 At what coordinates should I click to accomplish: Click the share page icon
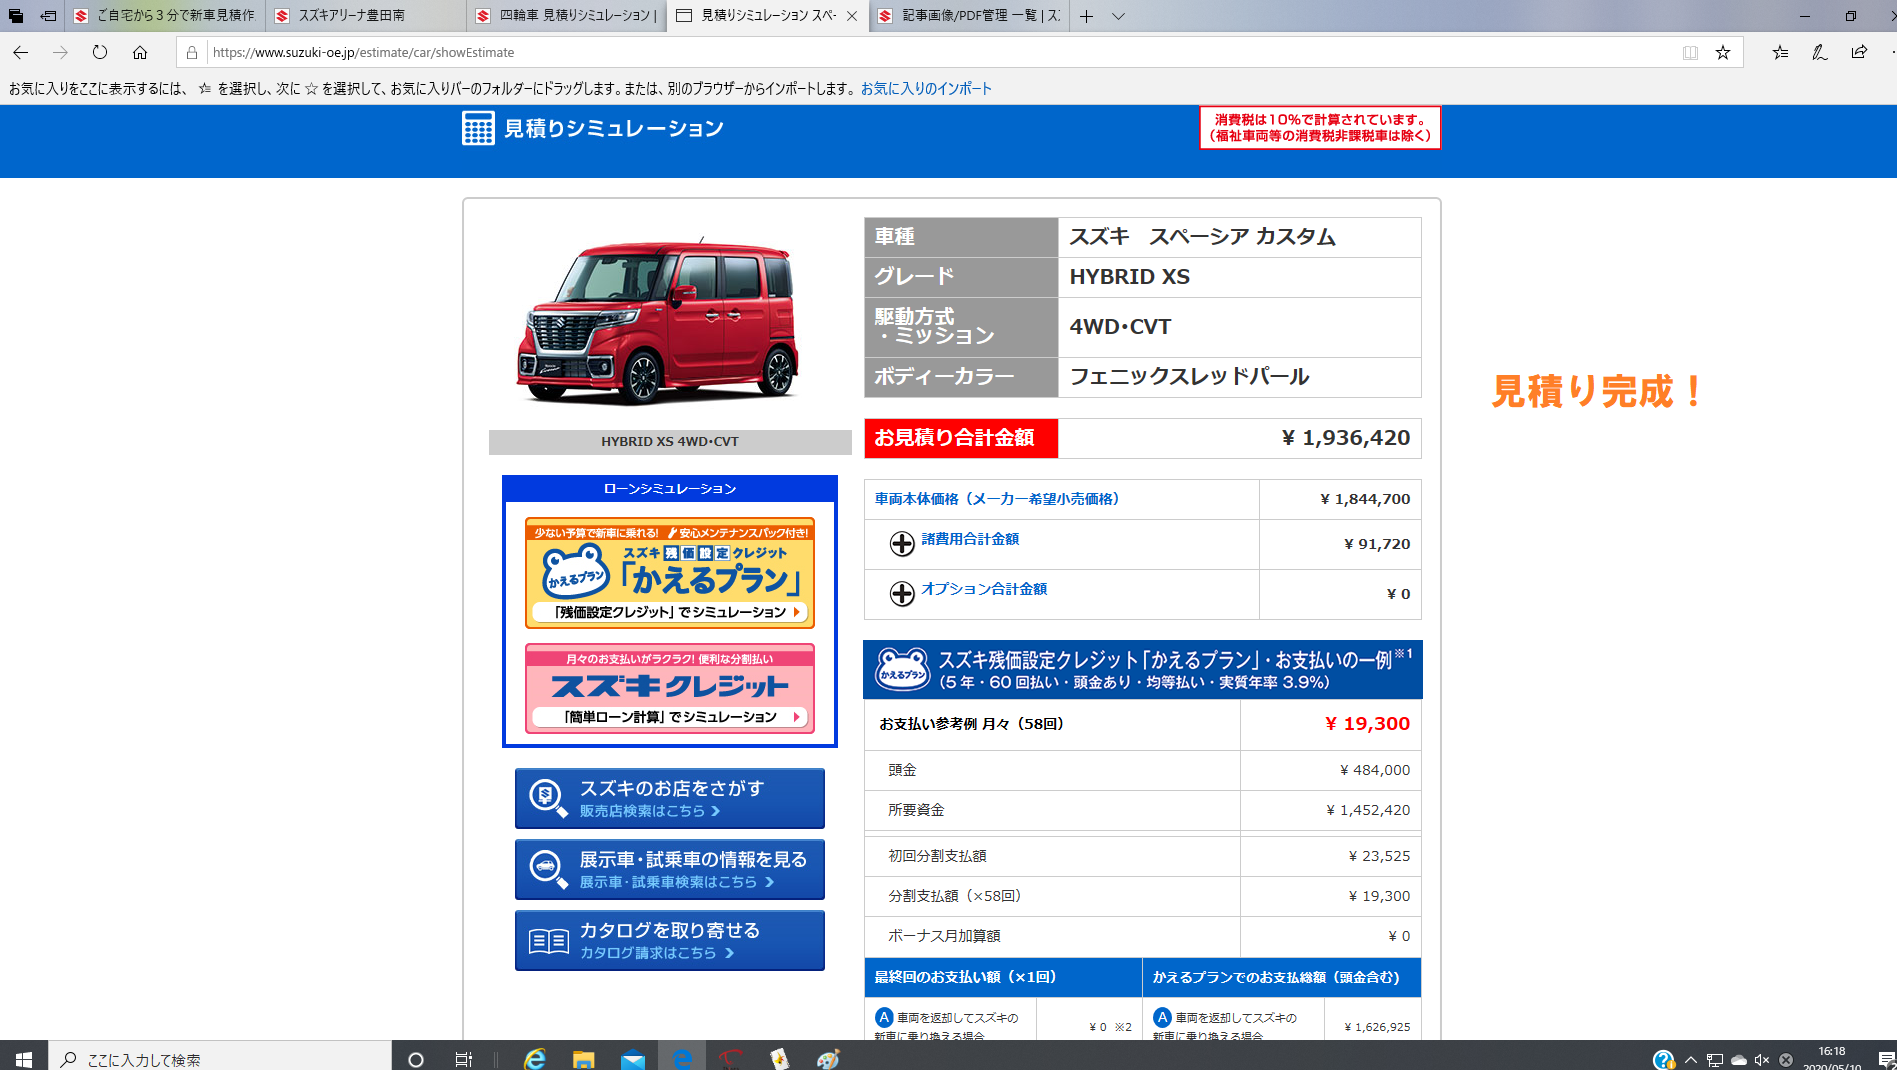pyautogui.click(x=1859, y=52)
